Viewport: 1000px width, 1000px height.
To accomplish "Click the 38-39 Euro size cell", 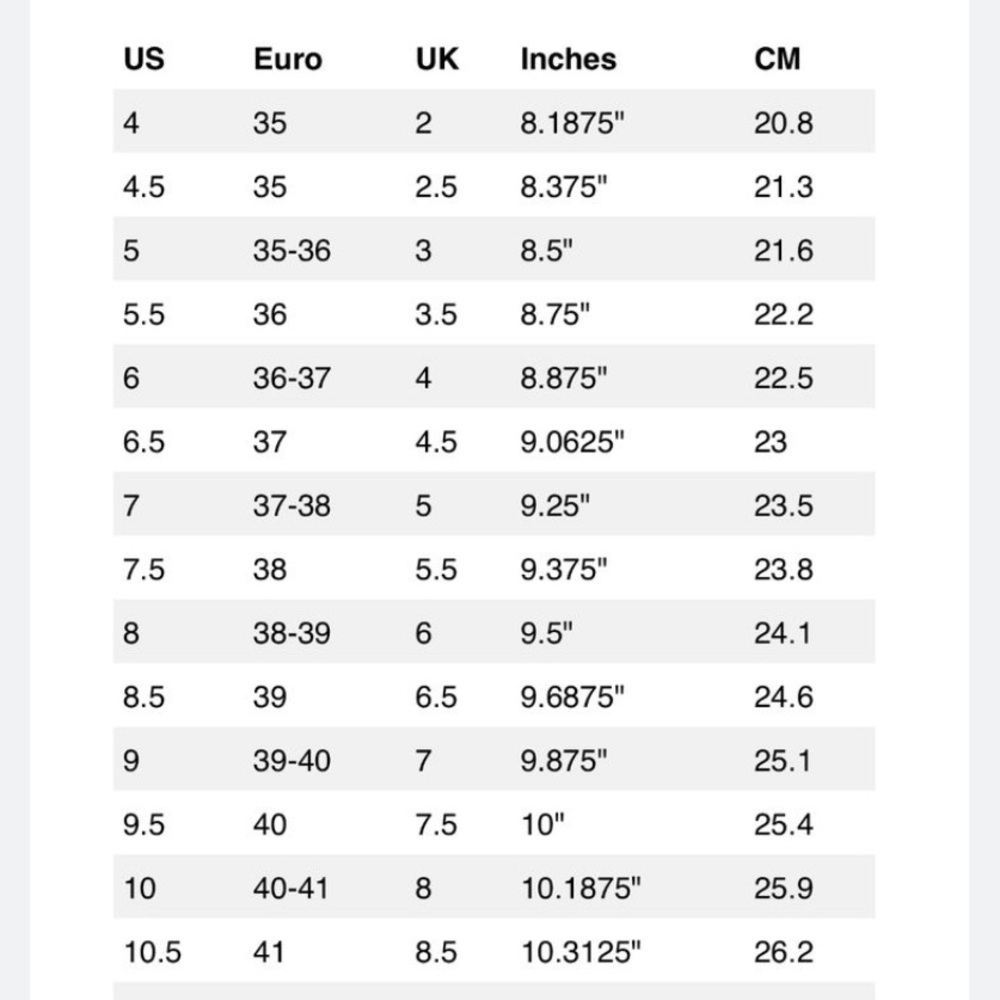I will pyautogui.click(x=291, y=633).
